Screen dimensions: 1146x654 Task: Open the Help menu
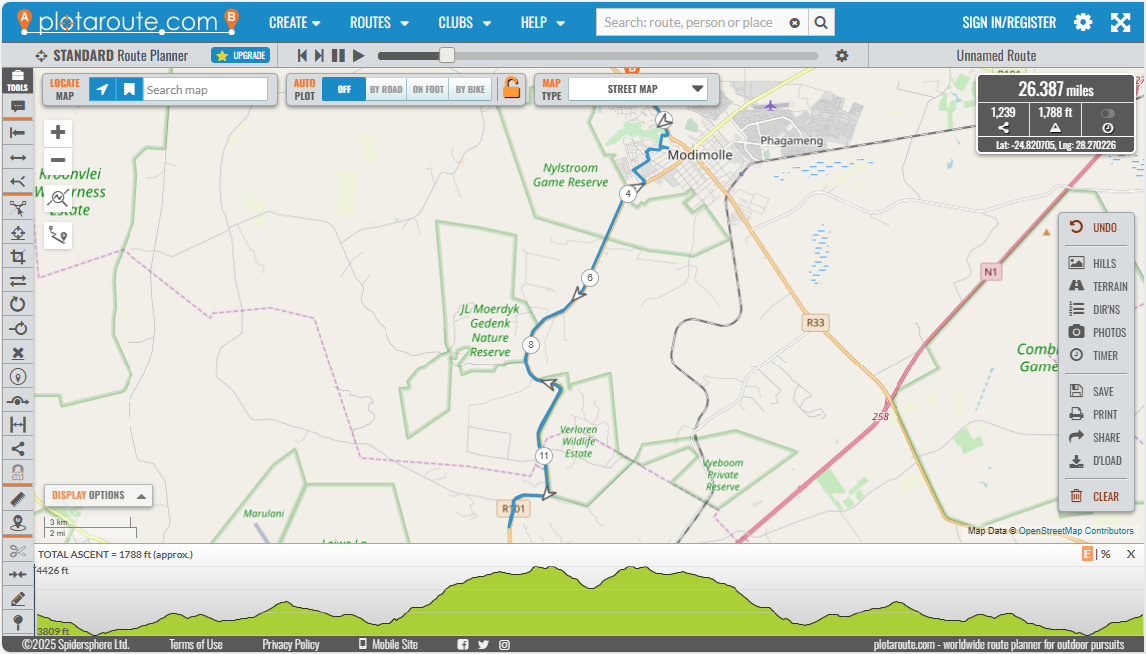[543, 23]
